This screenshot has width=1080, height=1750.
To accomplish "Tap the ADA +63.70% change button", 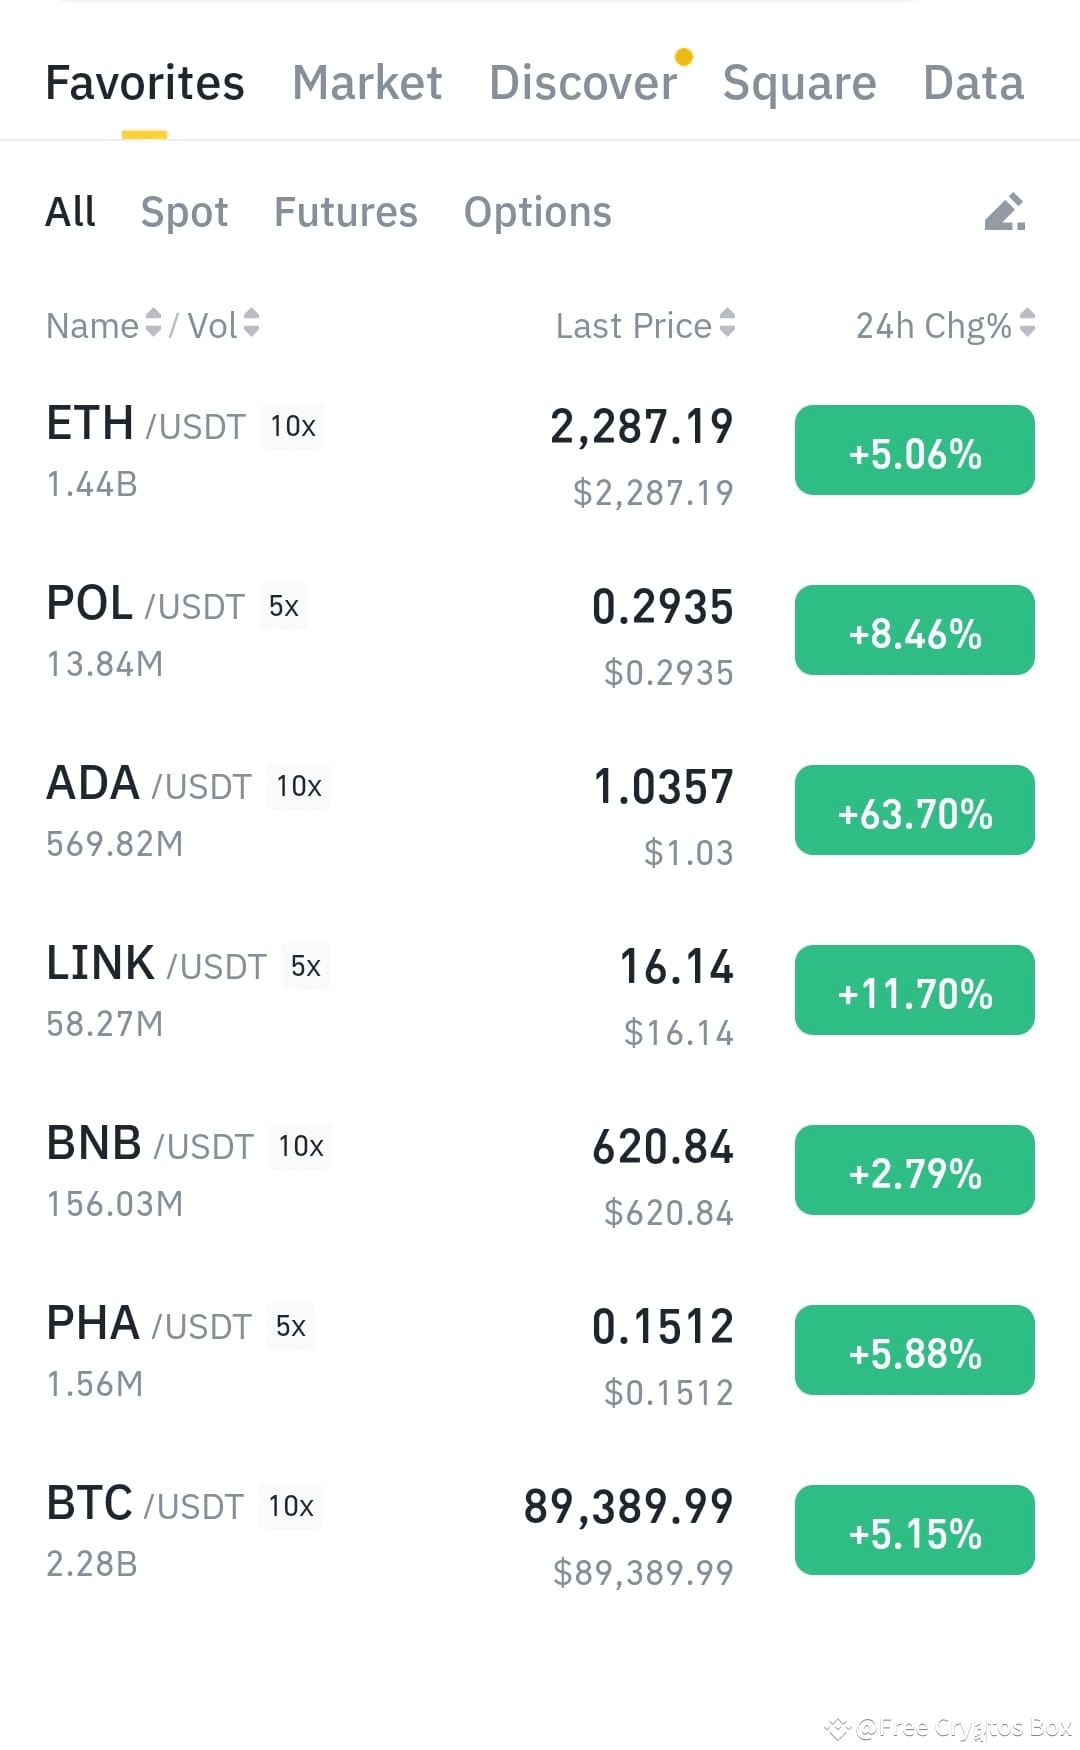I will (x=915, y=810).
